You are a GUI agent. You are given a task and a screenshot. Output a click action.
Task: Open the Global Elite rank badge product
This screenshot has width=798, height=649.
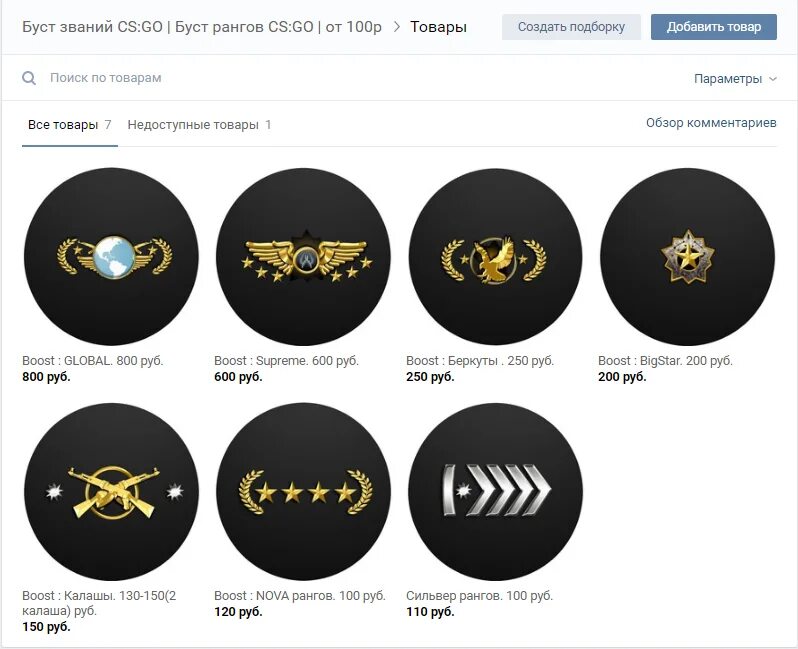(111, 257)
